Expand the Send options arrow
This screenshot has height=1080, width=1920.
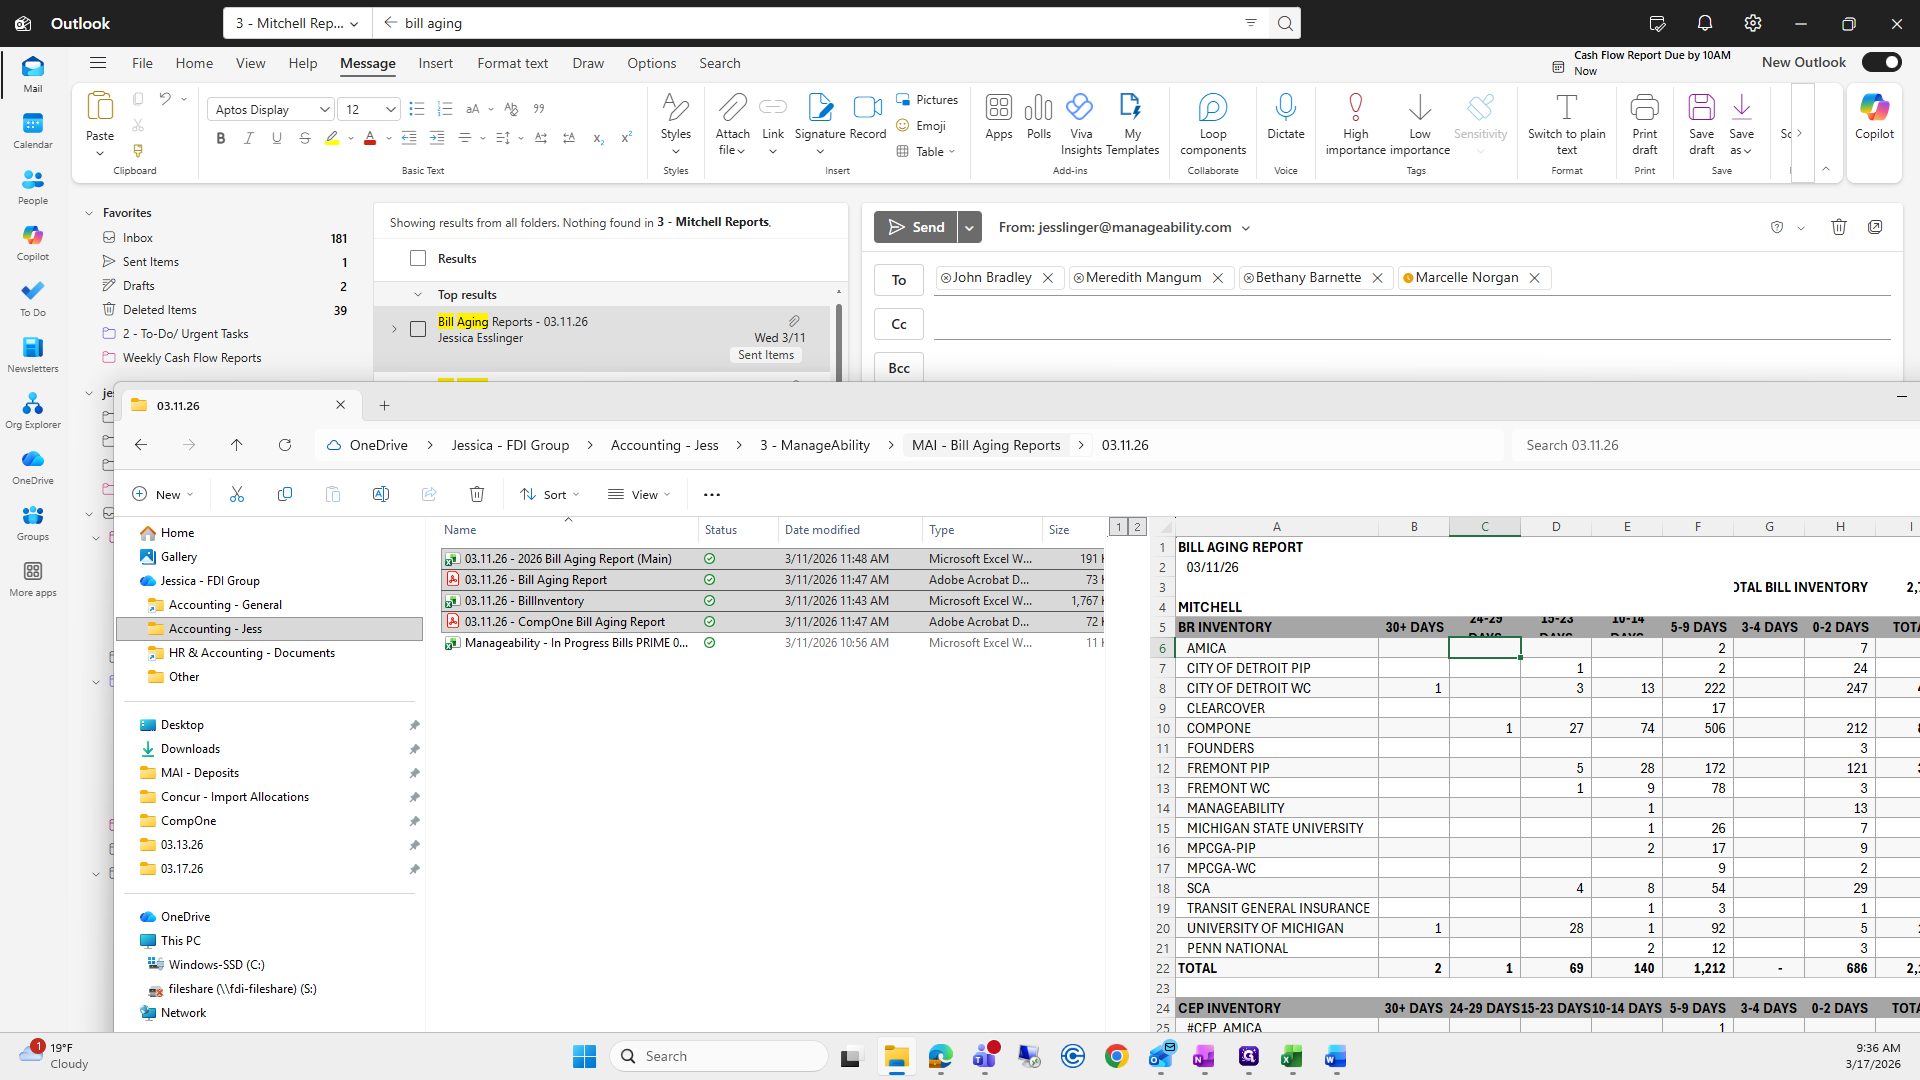tap(969, 227)
